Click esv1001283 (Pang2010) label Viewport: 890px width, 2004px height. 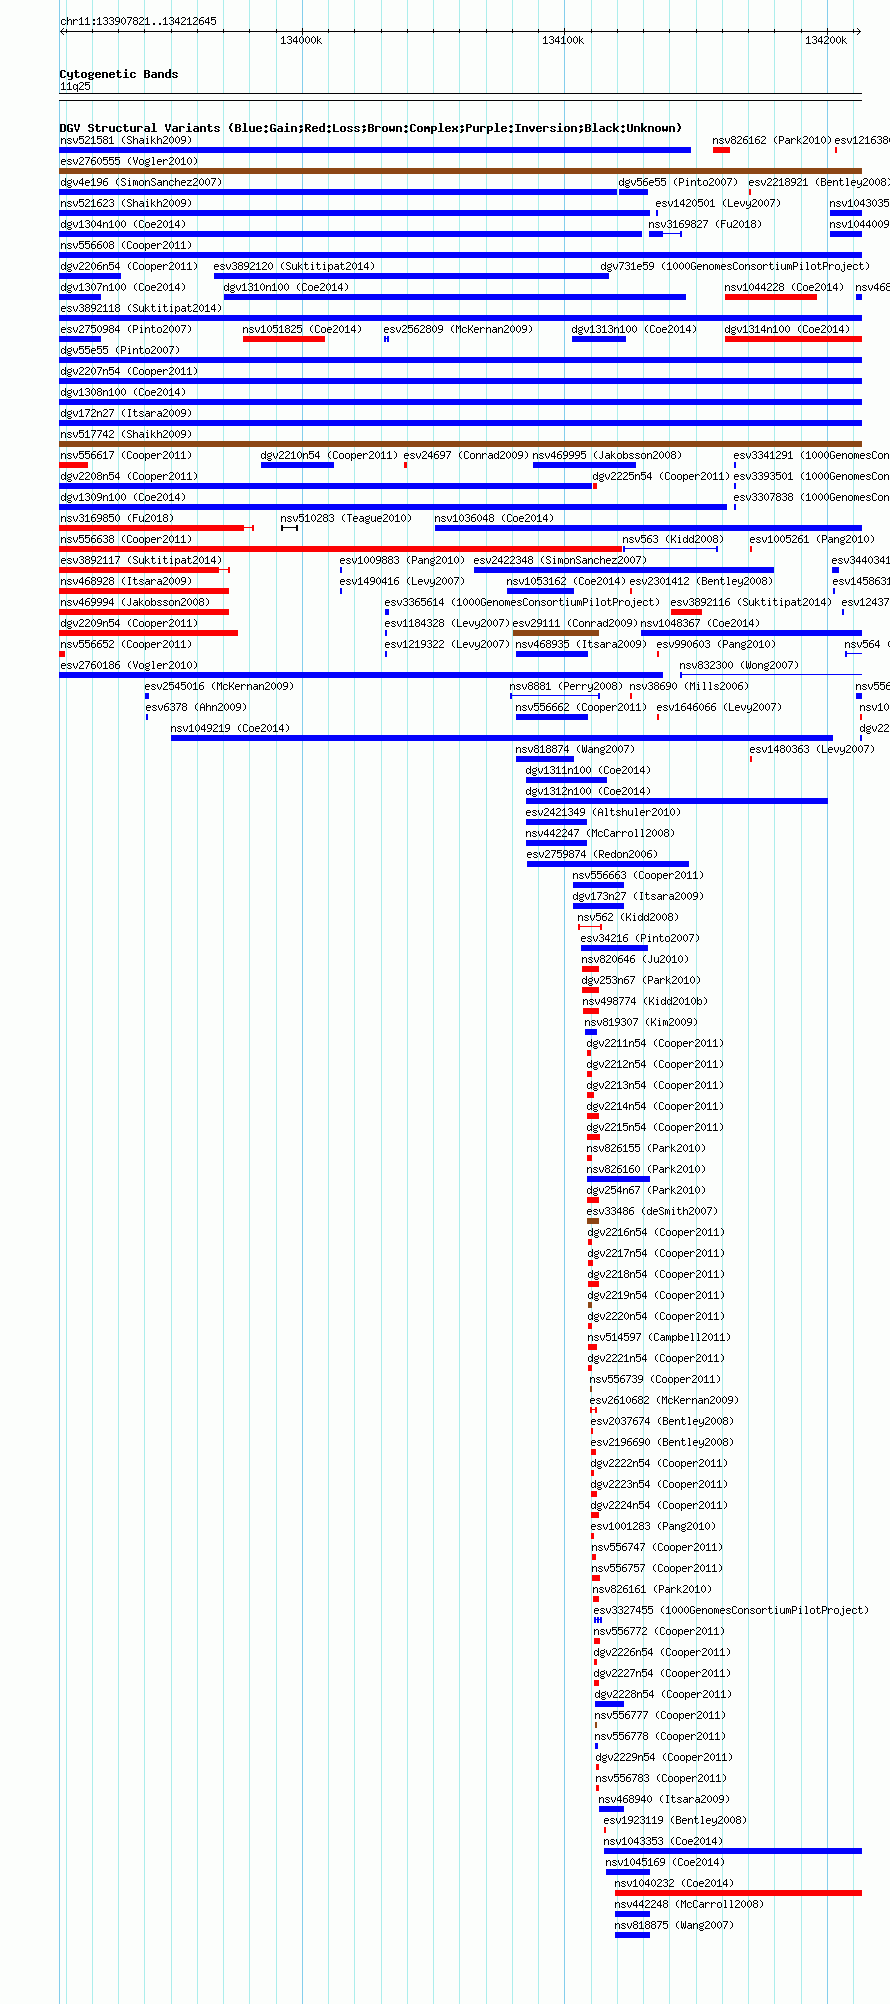coord(653,1526)
